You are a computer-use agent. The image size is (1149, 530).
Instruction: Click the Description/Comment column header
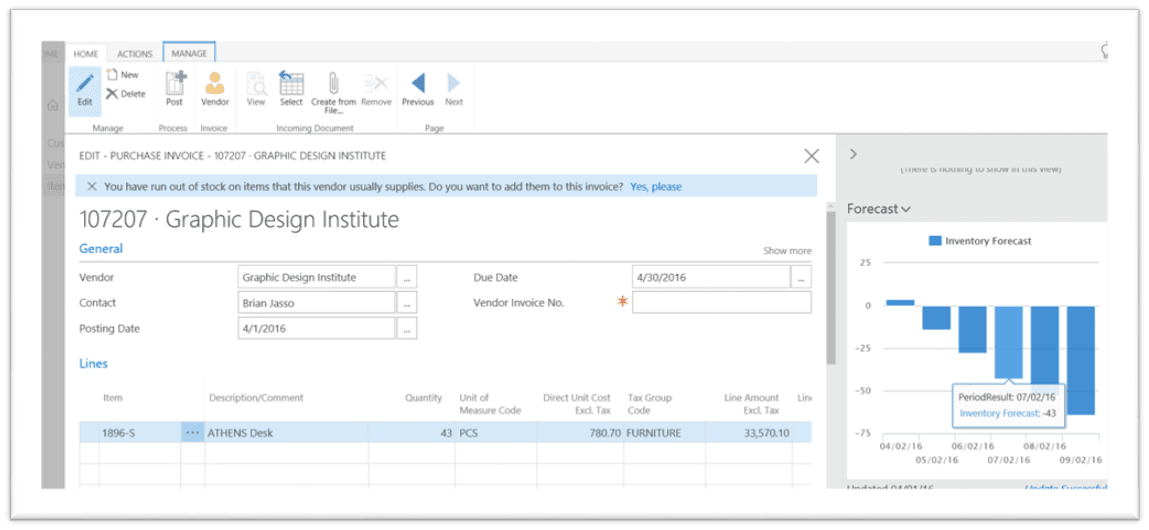click(256, 398)
